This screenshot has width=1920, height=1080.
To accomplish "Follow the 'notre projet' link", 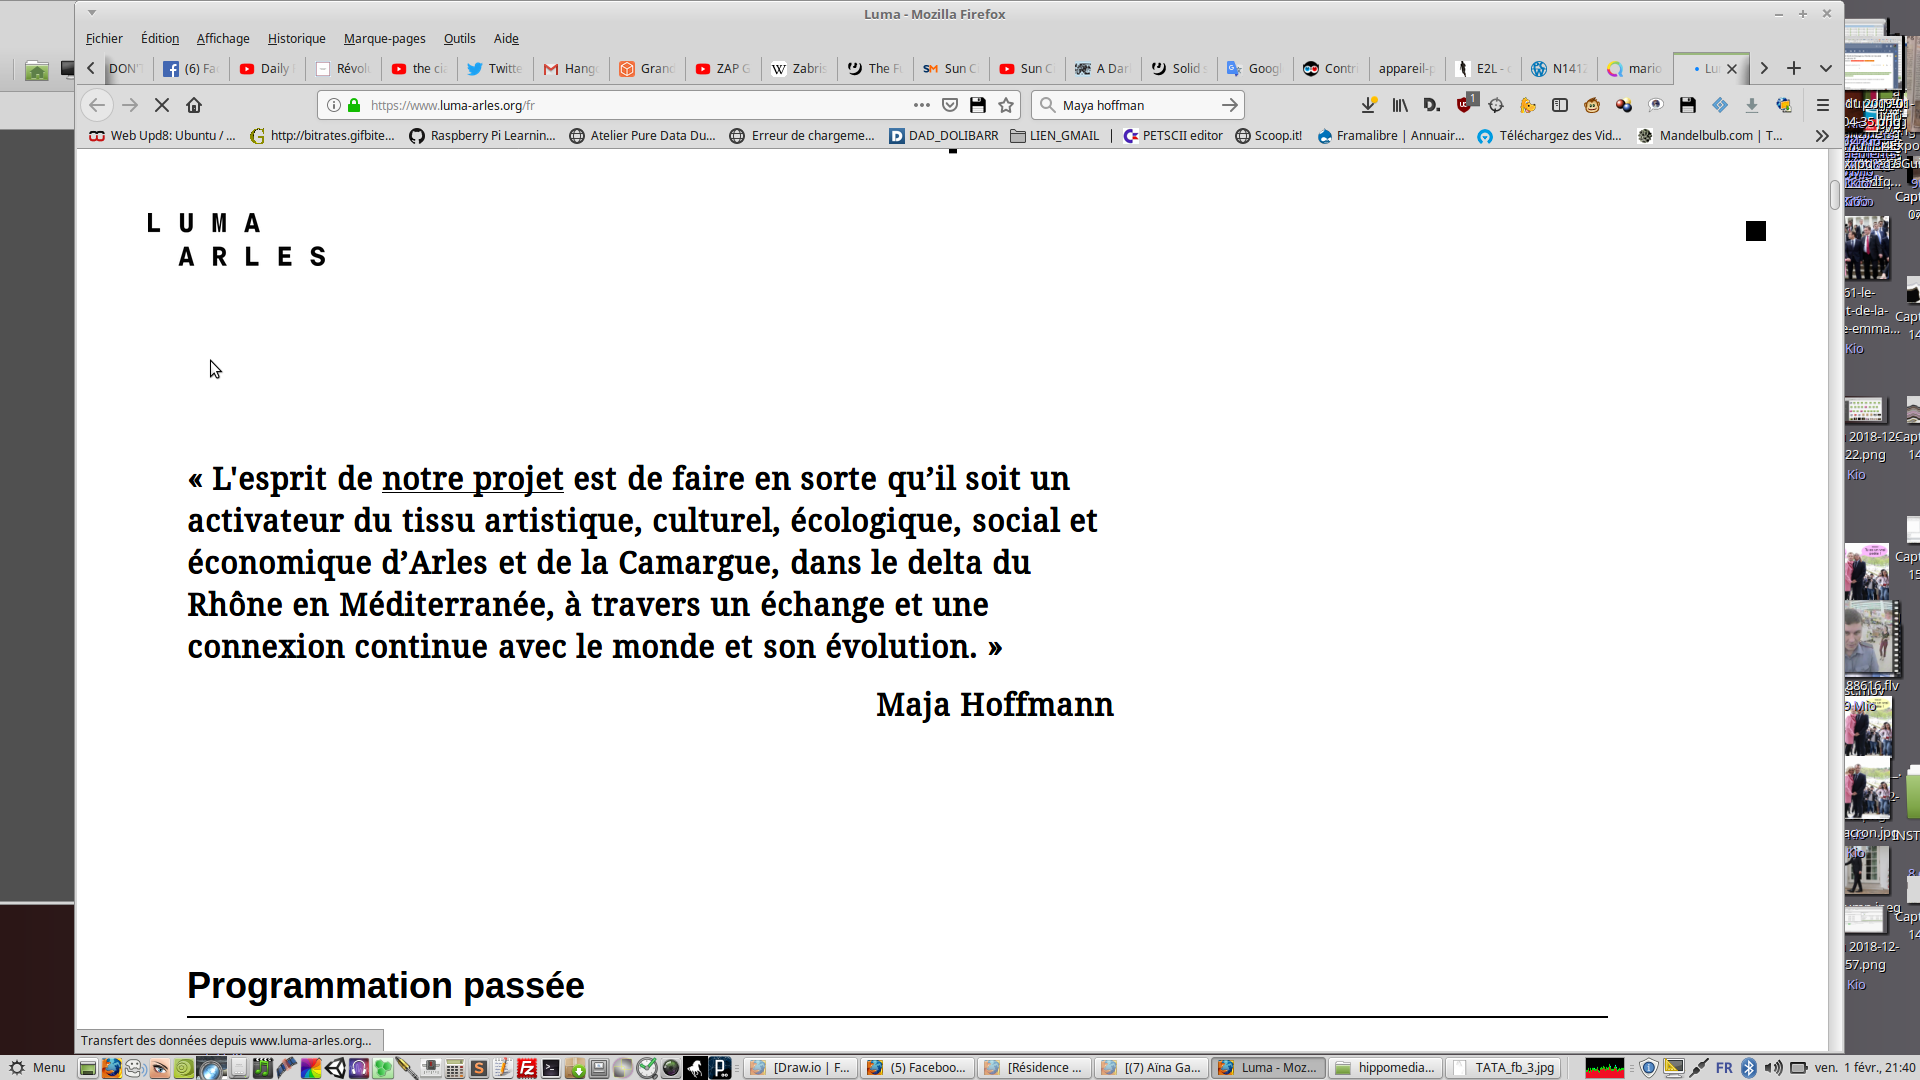I will pyautogui.click(x=472, y=478).
